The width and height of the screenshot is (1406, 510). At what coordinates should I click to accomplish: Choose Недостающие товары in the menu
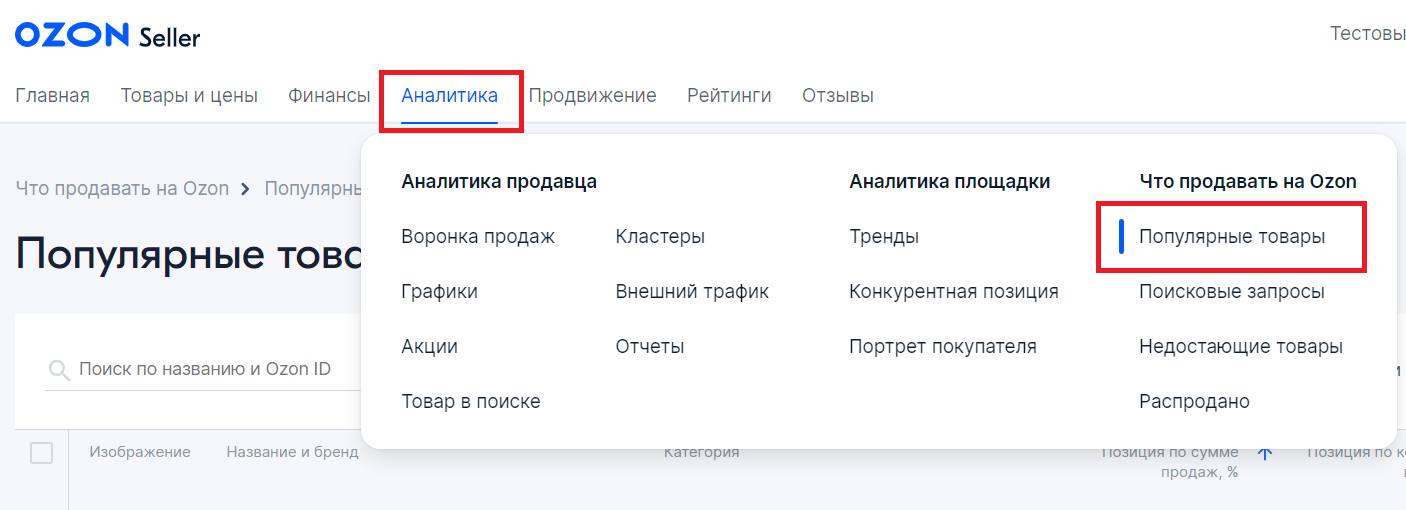[1241, 347]
